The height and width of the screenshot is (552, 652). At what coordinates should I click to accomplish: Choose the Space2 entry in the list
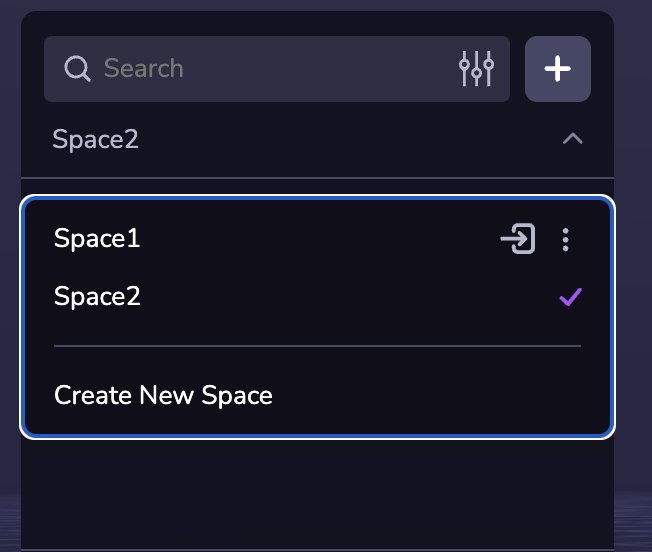(x=98, y=297)
